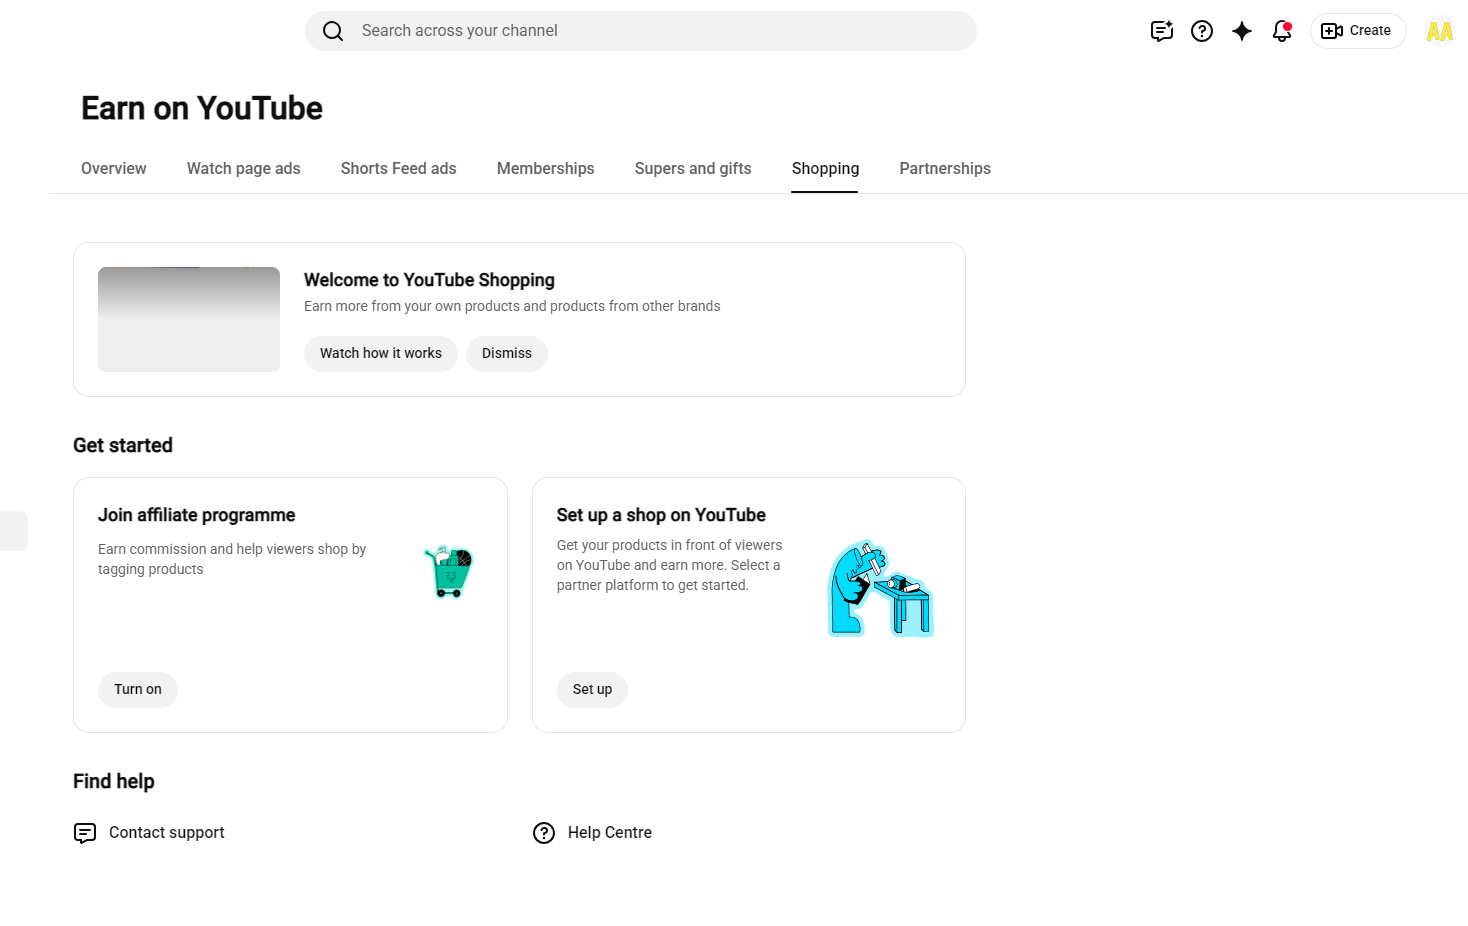Viewport: 1468px width, 926px height.
Task: Click the Get started heading
Action: point(123,446)
